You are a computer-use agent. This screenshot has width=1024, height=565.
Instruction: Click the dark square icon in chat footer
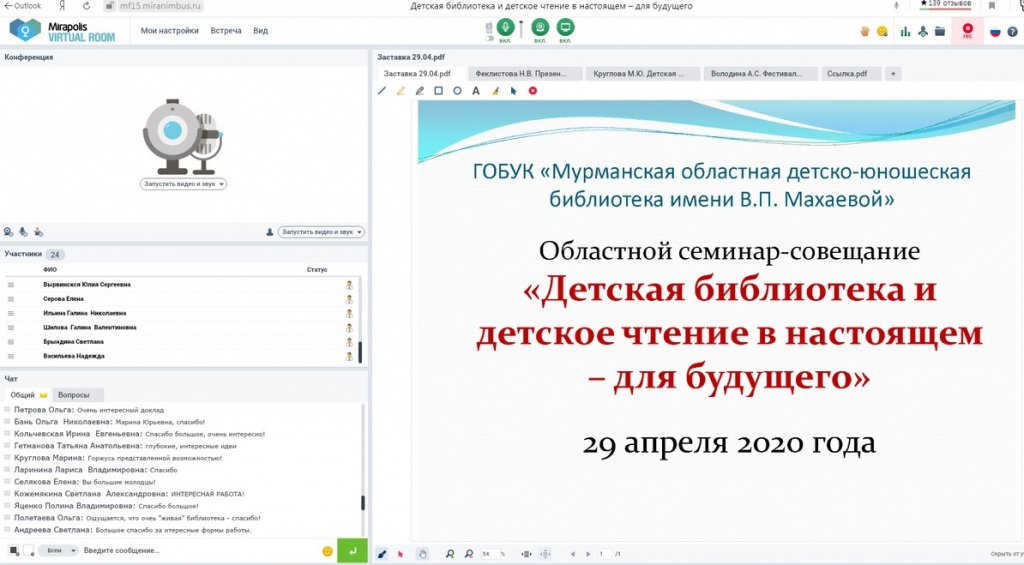tap(14, 551)
